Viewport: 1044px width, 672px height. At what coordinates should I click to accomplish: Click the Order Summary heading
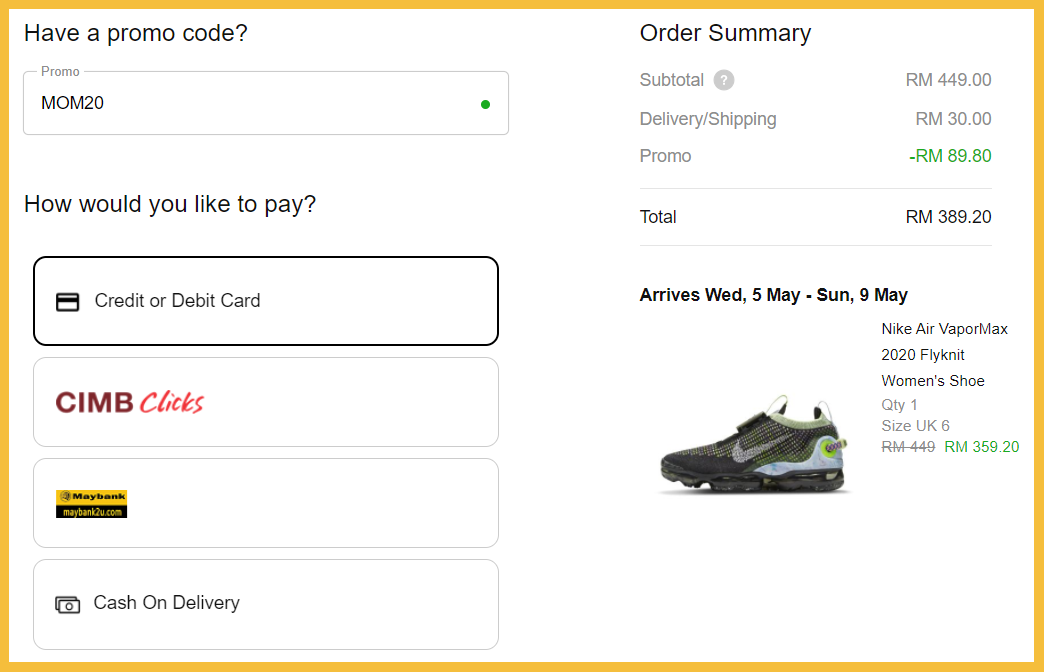(x=725, y=33)
